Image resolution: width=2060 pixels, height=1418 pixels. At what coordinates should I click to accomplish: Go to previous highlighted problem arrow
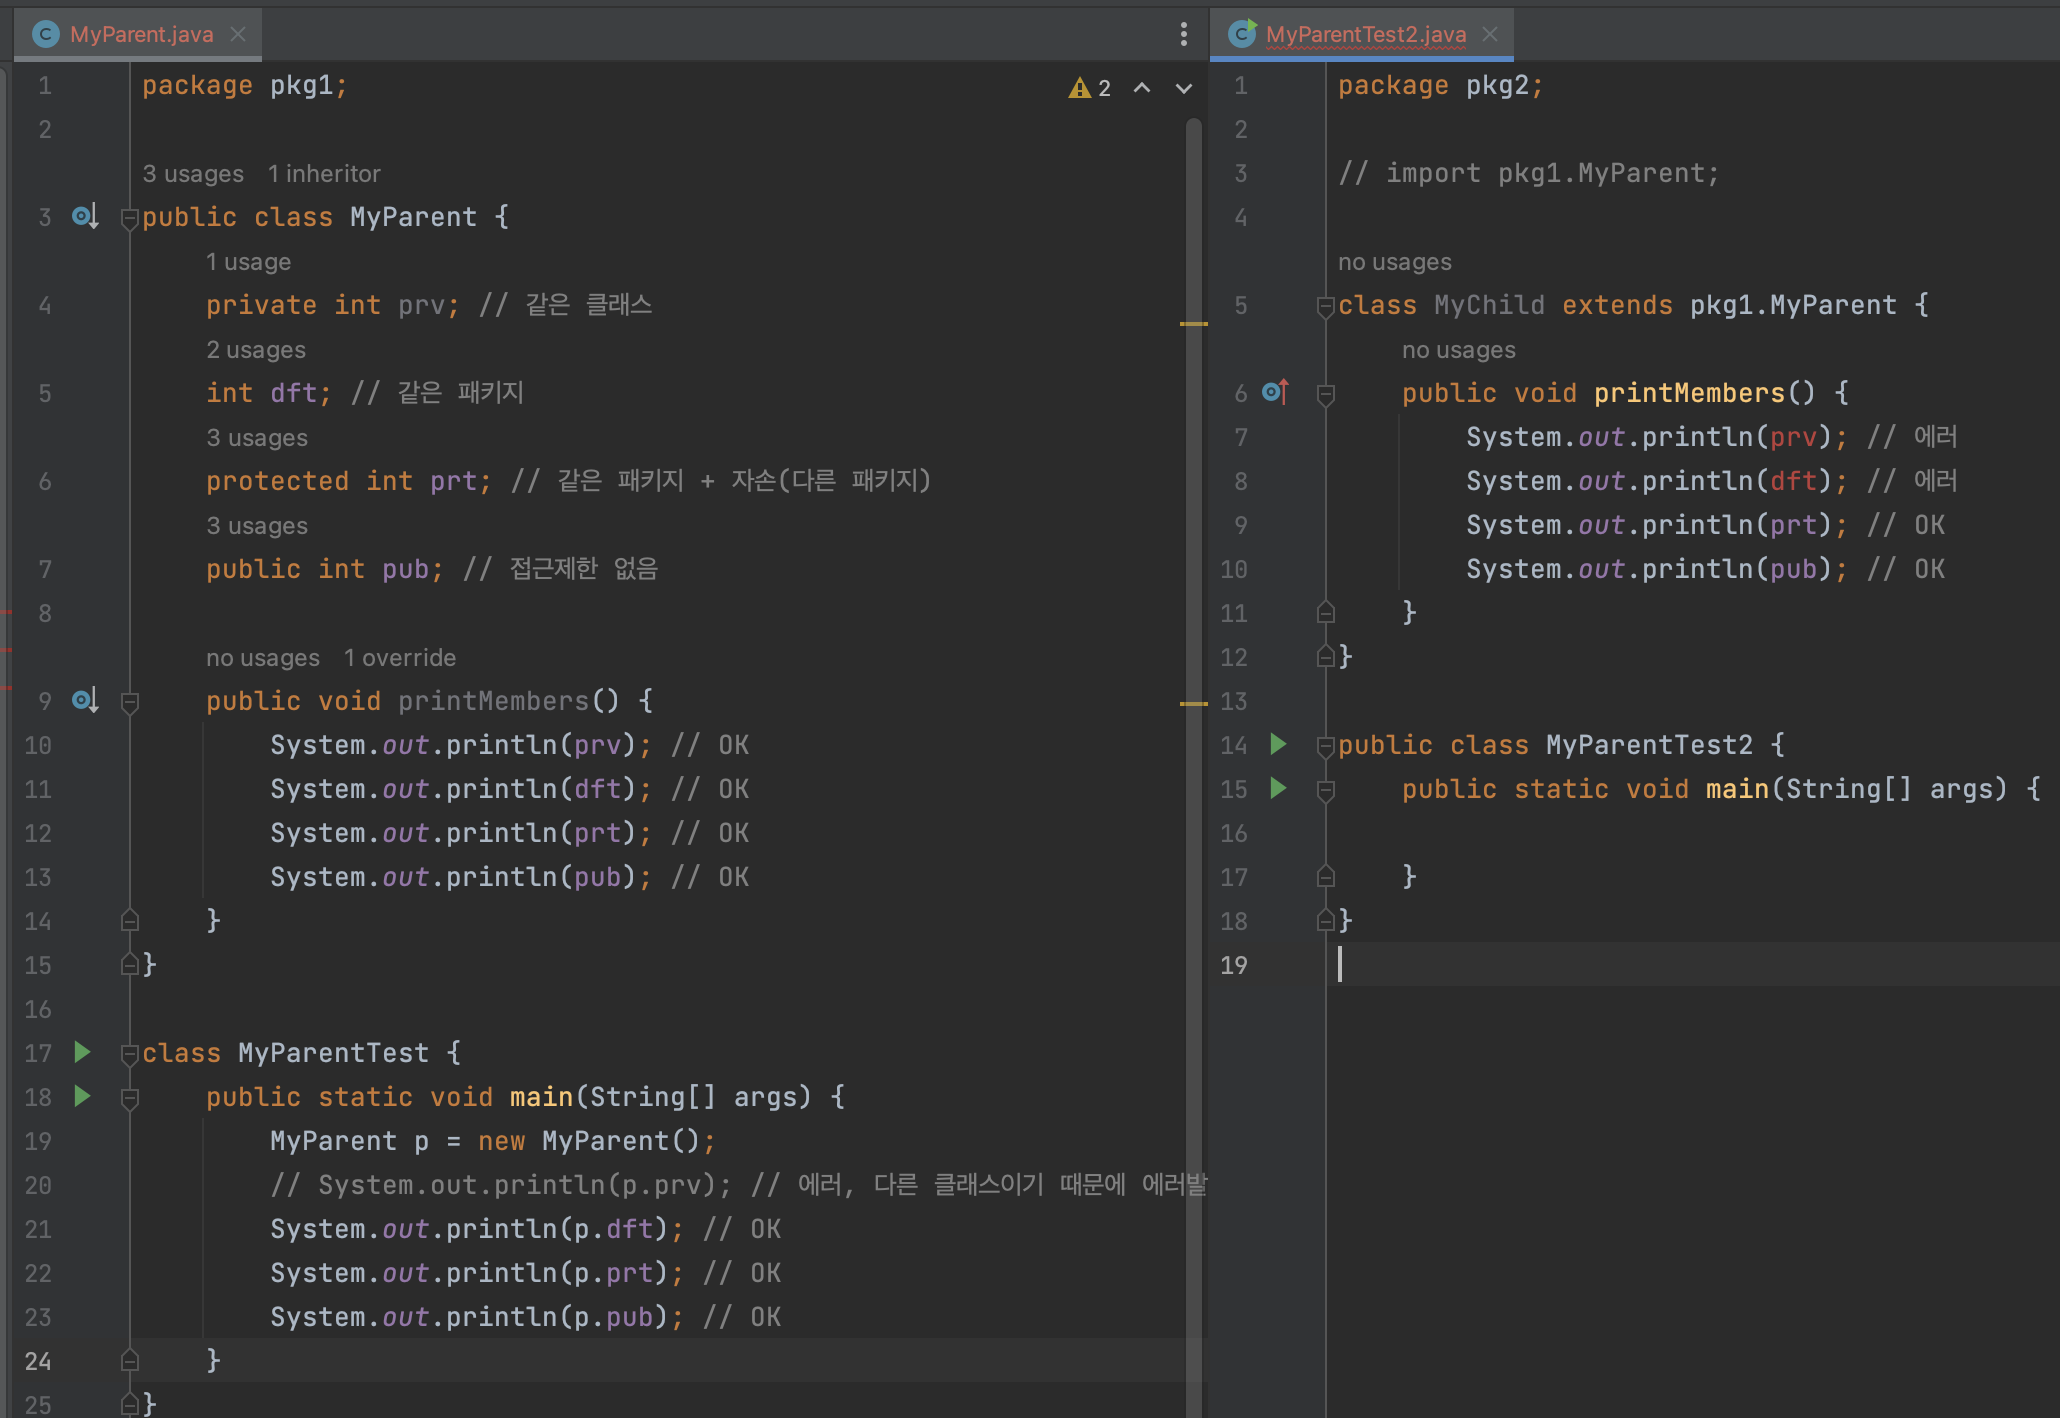click(x=1142, y=88)
